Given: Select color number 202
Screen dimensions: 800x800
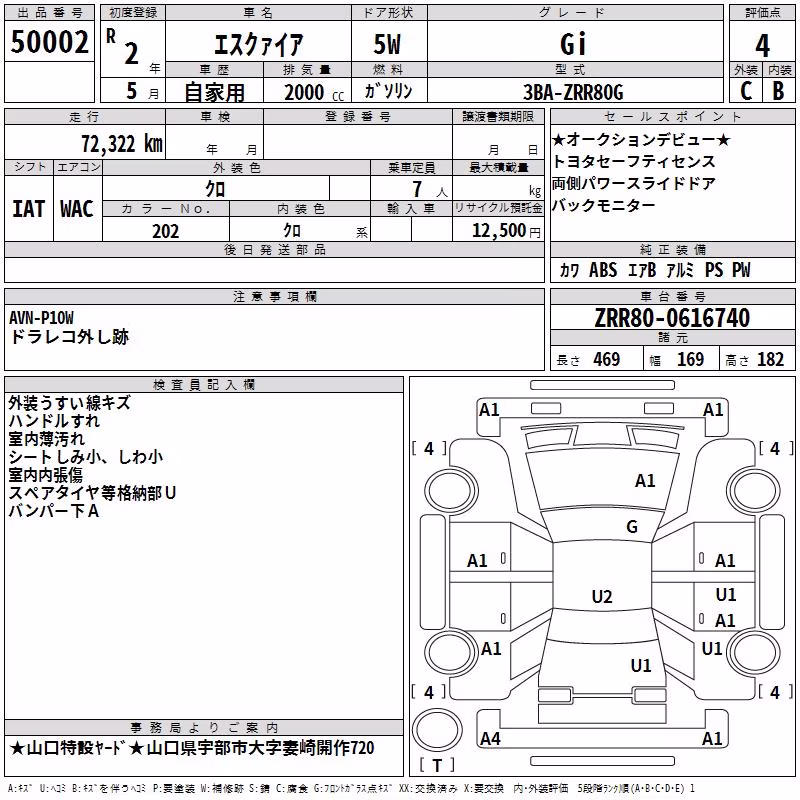Looking at the screenshot, I should click(x=165, y=231).
